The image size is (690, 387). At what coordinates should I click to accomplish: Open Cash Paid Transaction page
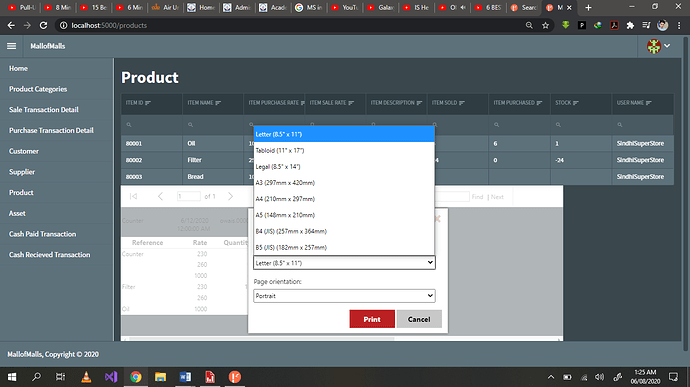[x=43, y=234]
